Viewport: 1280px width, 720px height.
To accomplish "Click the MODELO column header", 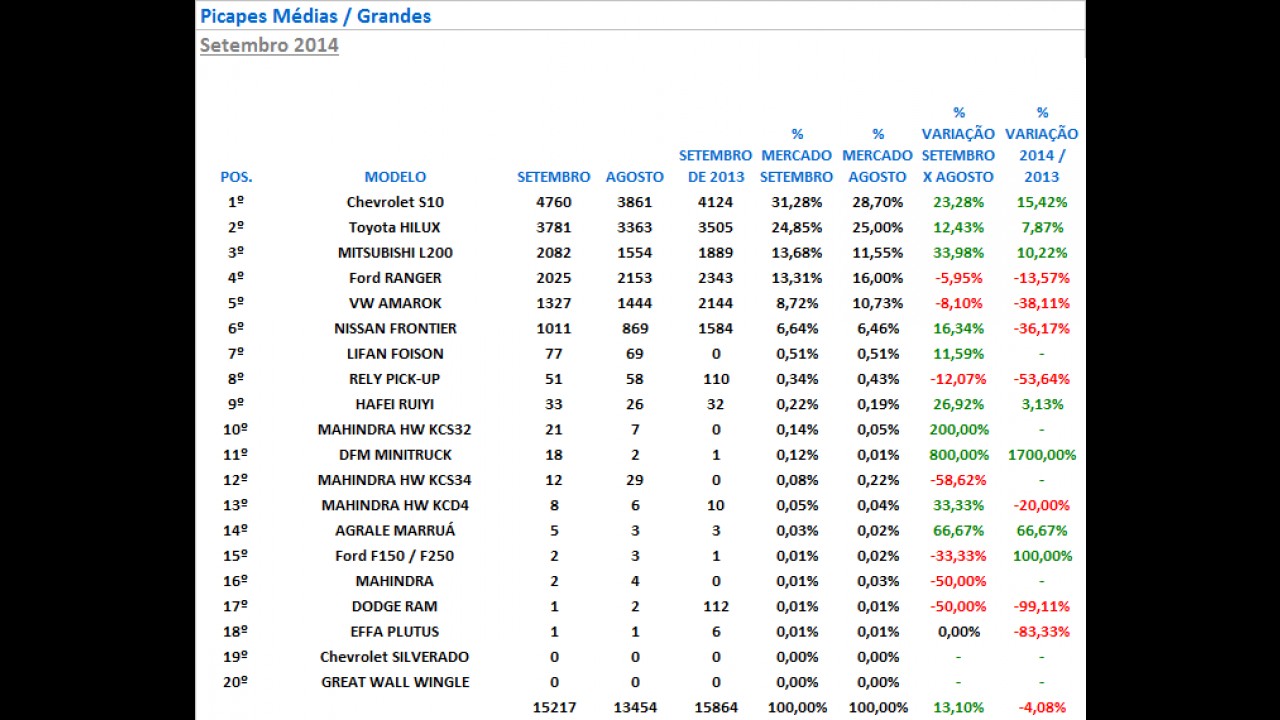I will [x=395, y=177].
